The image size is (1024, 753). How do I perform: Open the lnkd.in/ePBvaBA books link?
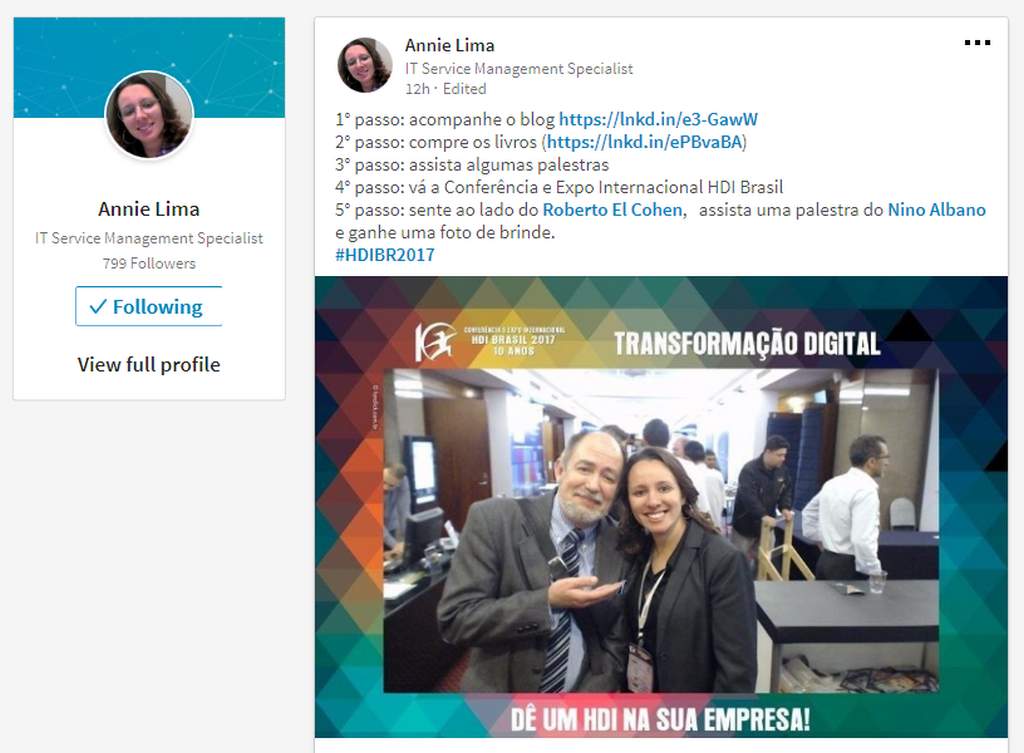tap(645, 142)
